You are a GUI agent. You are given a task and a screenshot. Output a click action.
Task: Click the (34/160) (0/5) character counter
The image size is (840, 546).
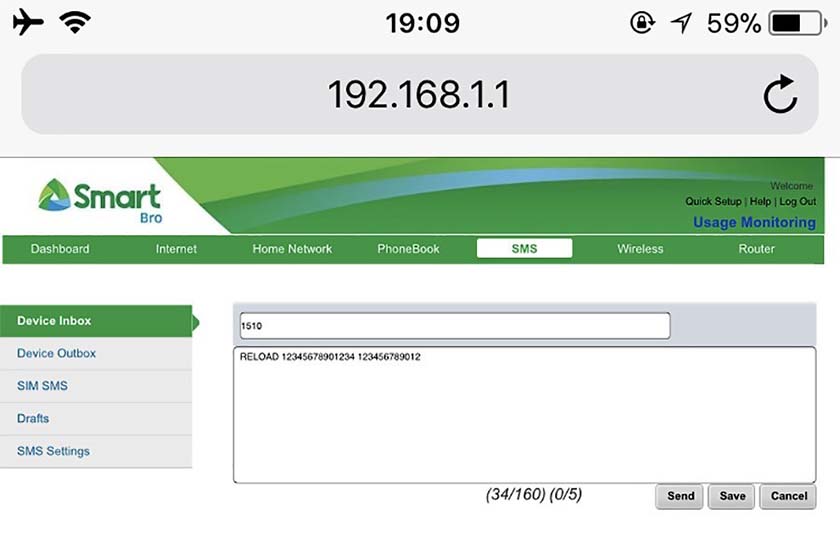pyautogui.click(x=534, y=494)
